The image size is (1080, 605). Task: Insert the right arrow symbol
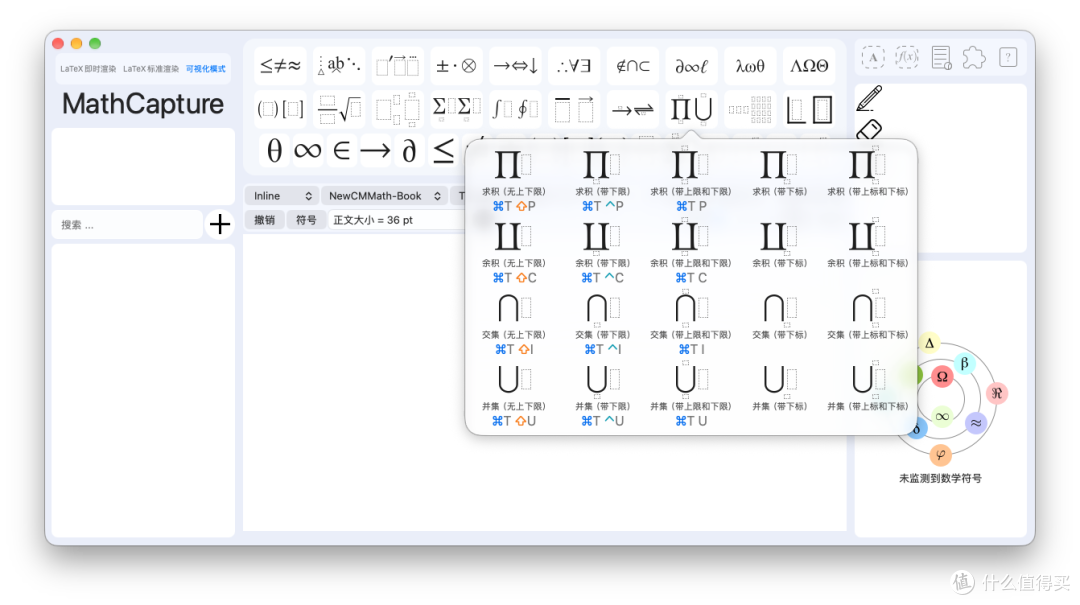[x=375, y=150]
